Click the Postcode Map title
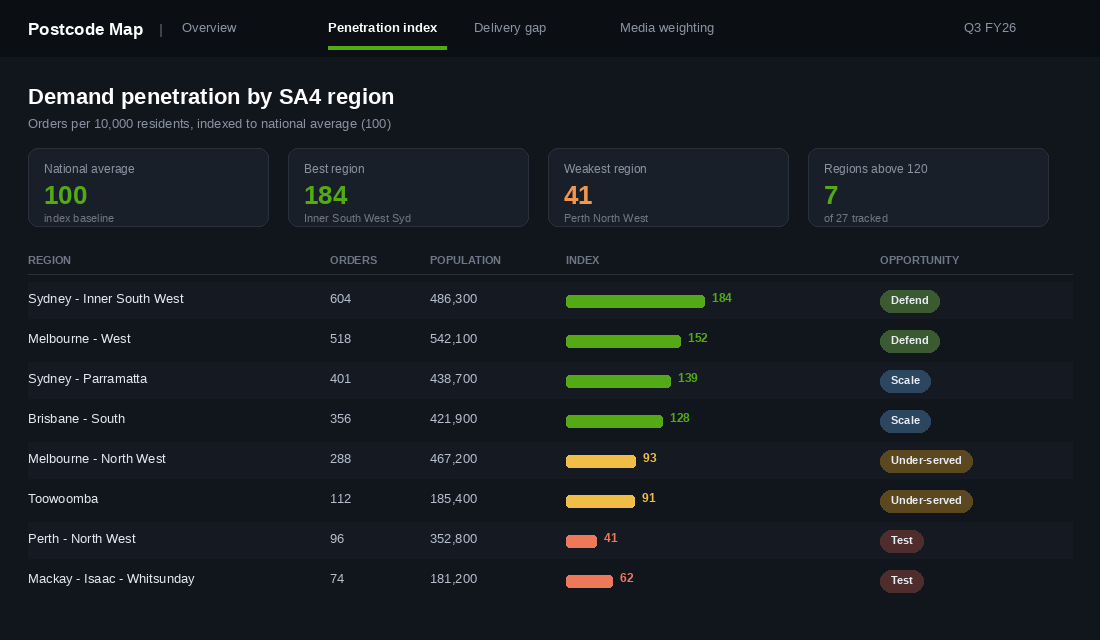 86,29
